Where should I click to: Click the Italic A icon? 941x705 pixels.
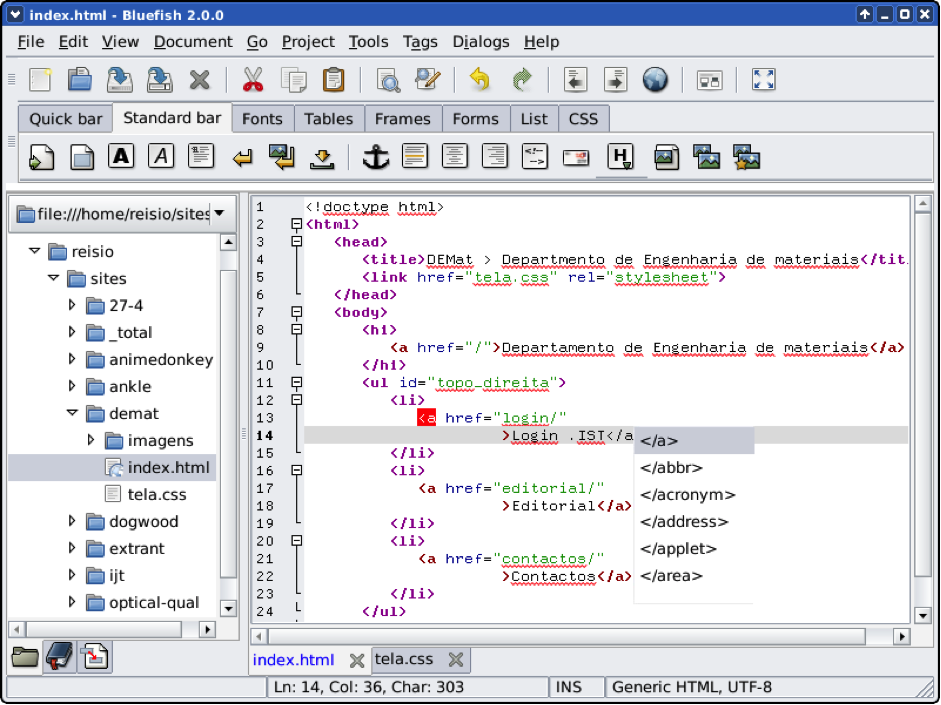point(161,156)
